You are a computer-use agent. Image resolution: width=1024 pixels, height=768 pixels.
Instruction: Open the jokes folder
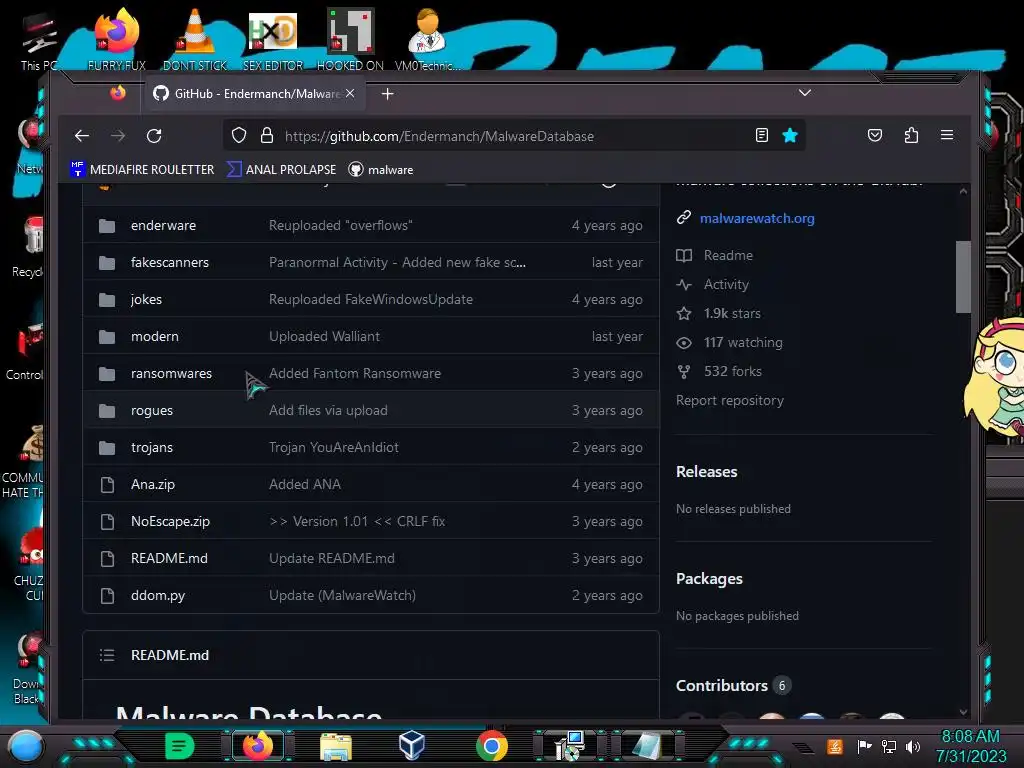[146, 299]
